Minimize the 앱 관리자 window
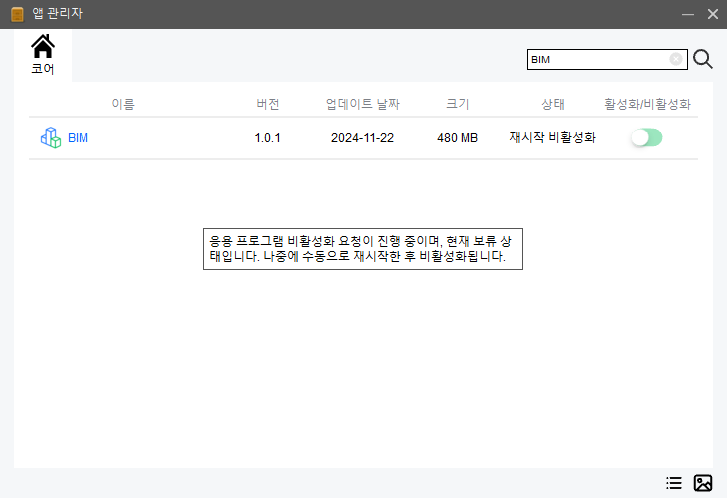Screen dimensions: 727x498 [688, 14]
